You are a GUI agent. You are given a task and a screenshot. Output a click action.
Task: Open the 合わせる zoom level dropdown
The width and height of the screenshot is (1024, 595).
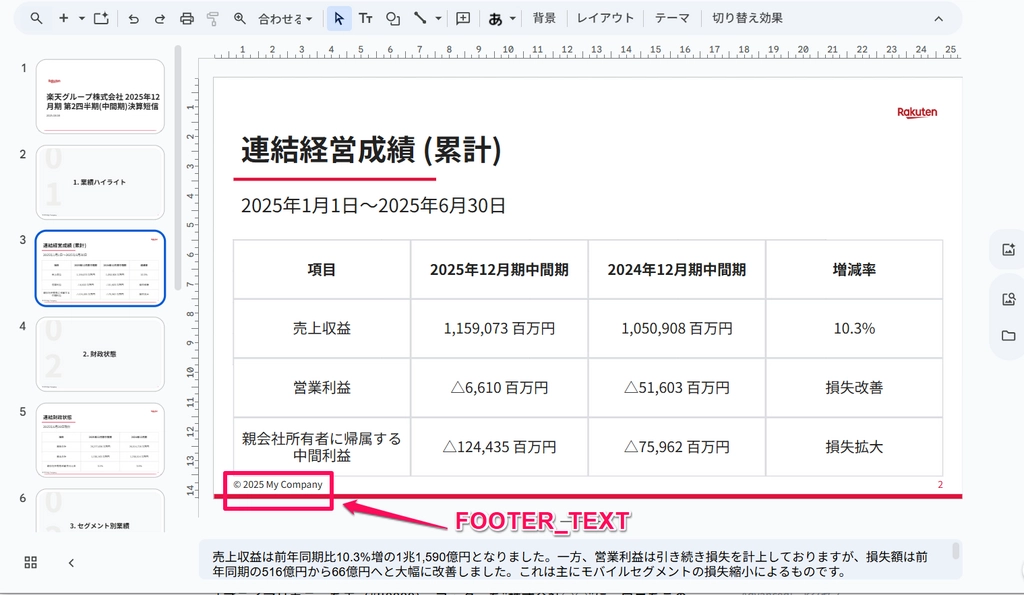285,18
